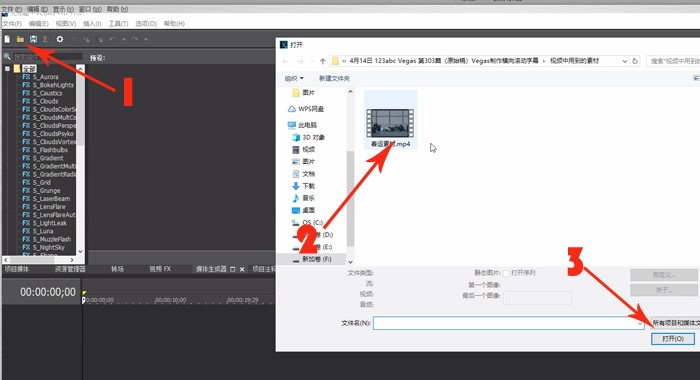Select 此电脑 in the navigation pane
The width and height of the screenshot is (700, 380).
pyautogui.click(x=302, y=125)
